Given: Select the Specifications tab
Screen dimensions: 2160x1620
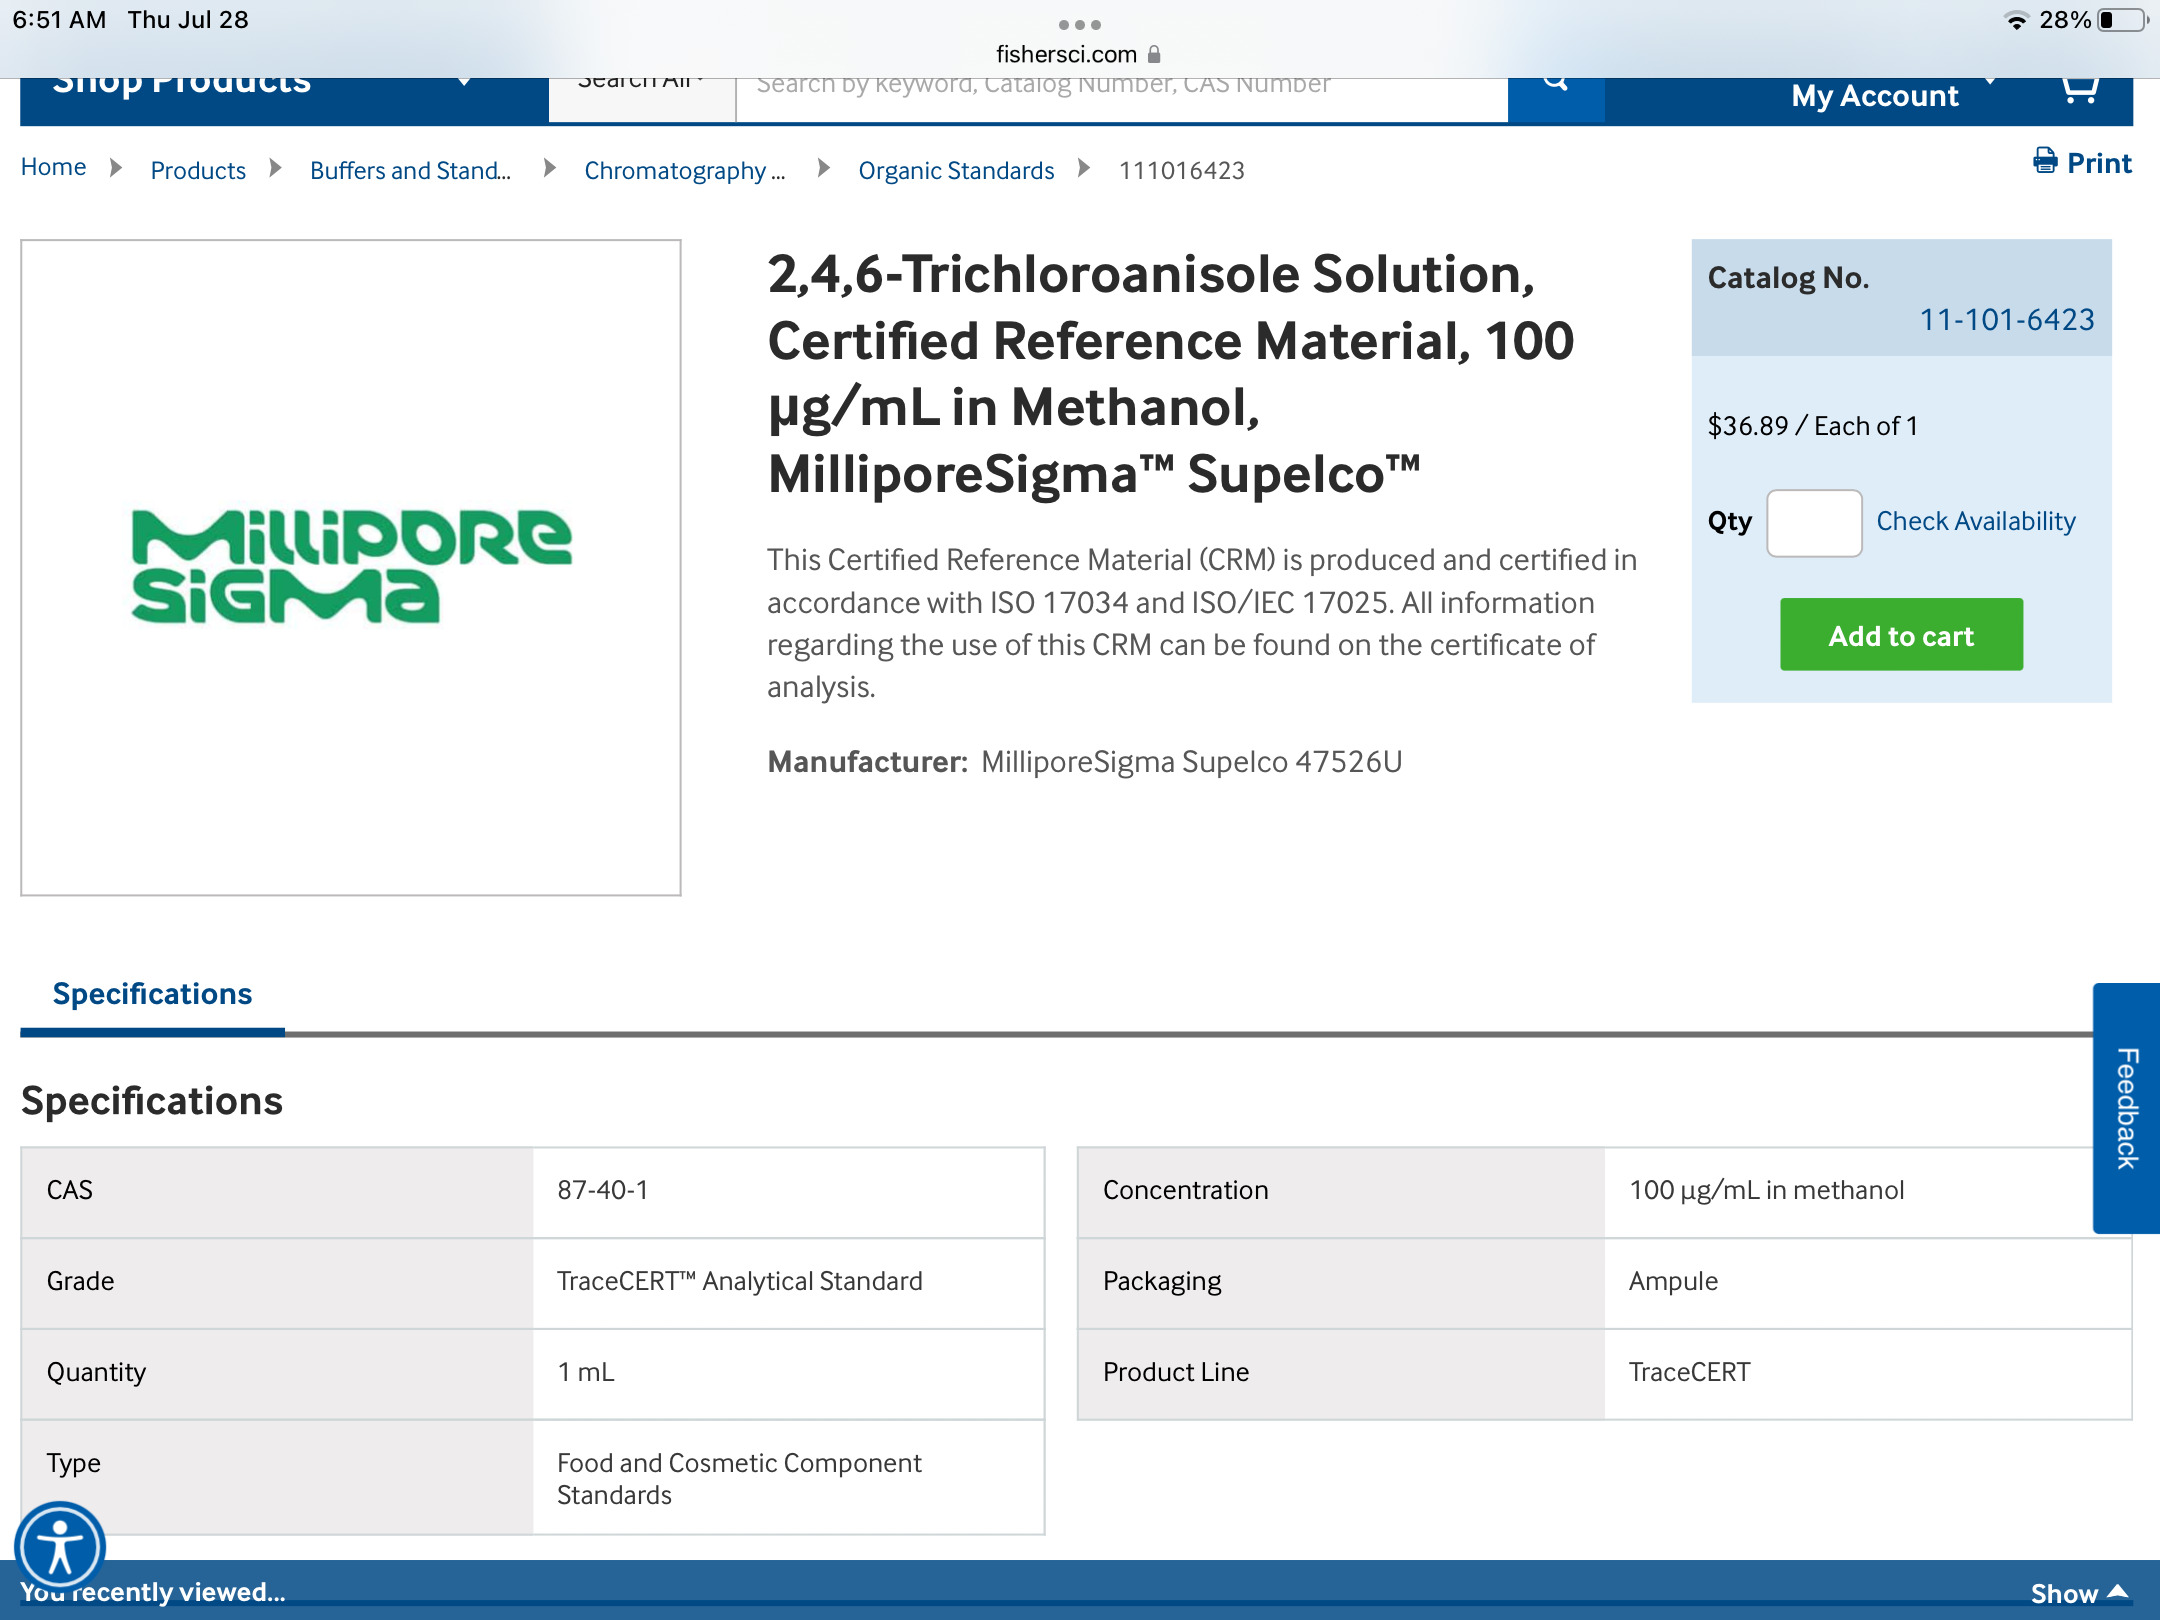Looking at the screenshot, I should point(152,993).
